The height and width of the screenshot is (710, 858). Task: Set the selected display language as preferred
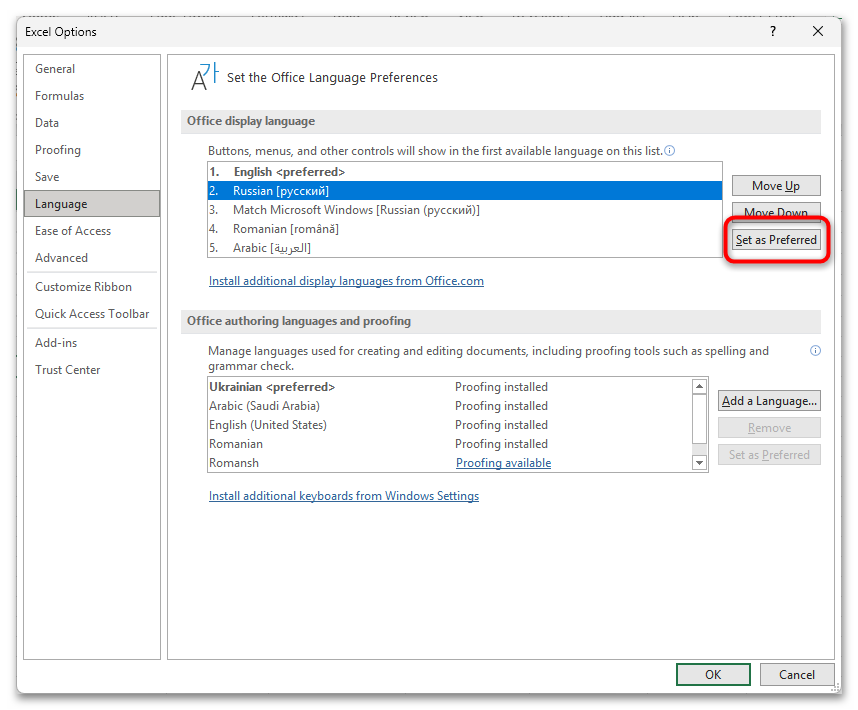776,240
